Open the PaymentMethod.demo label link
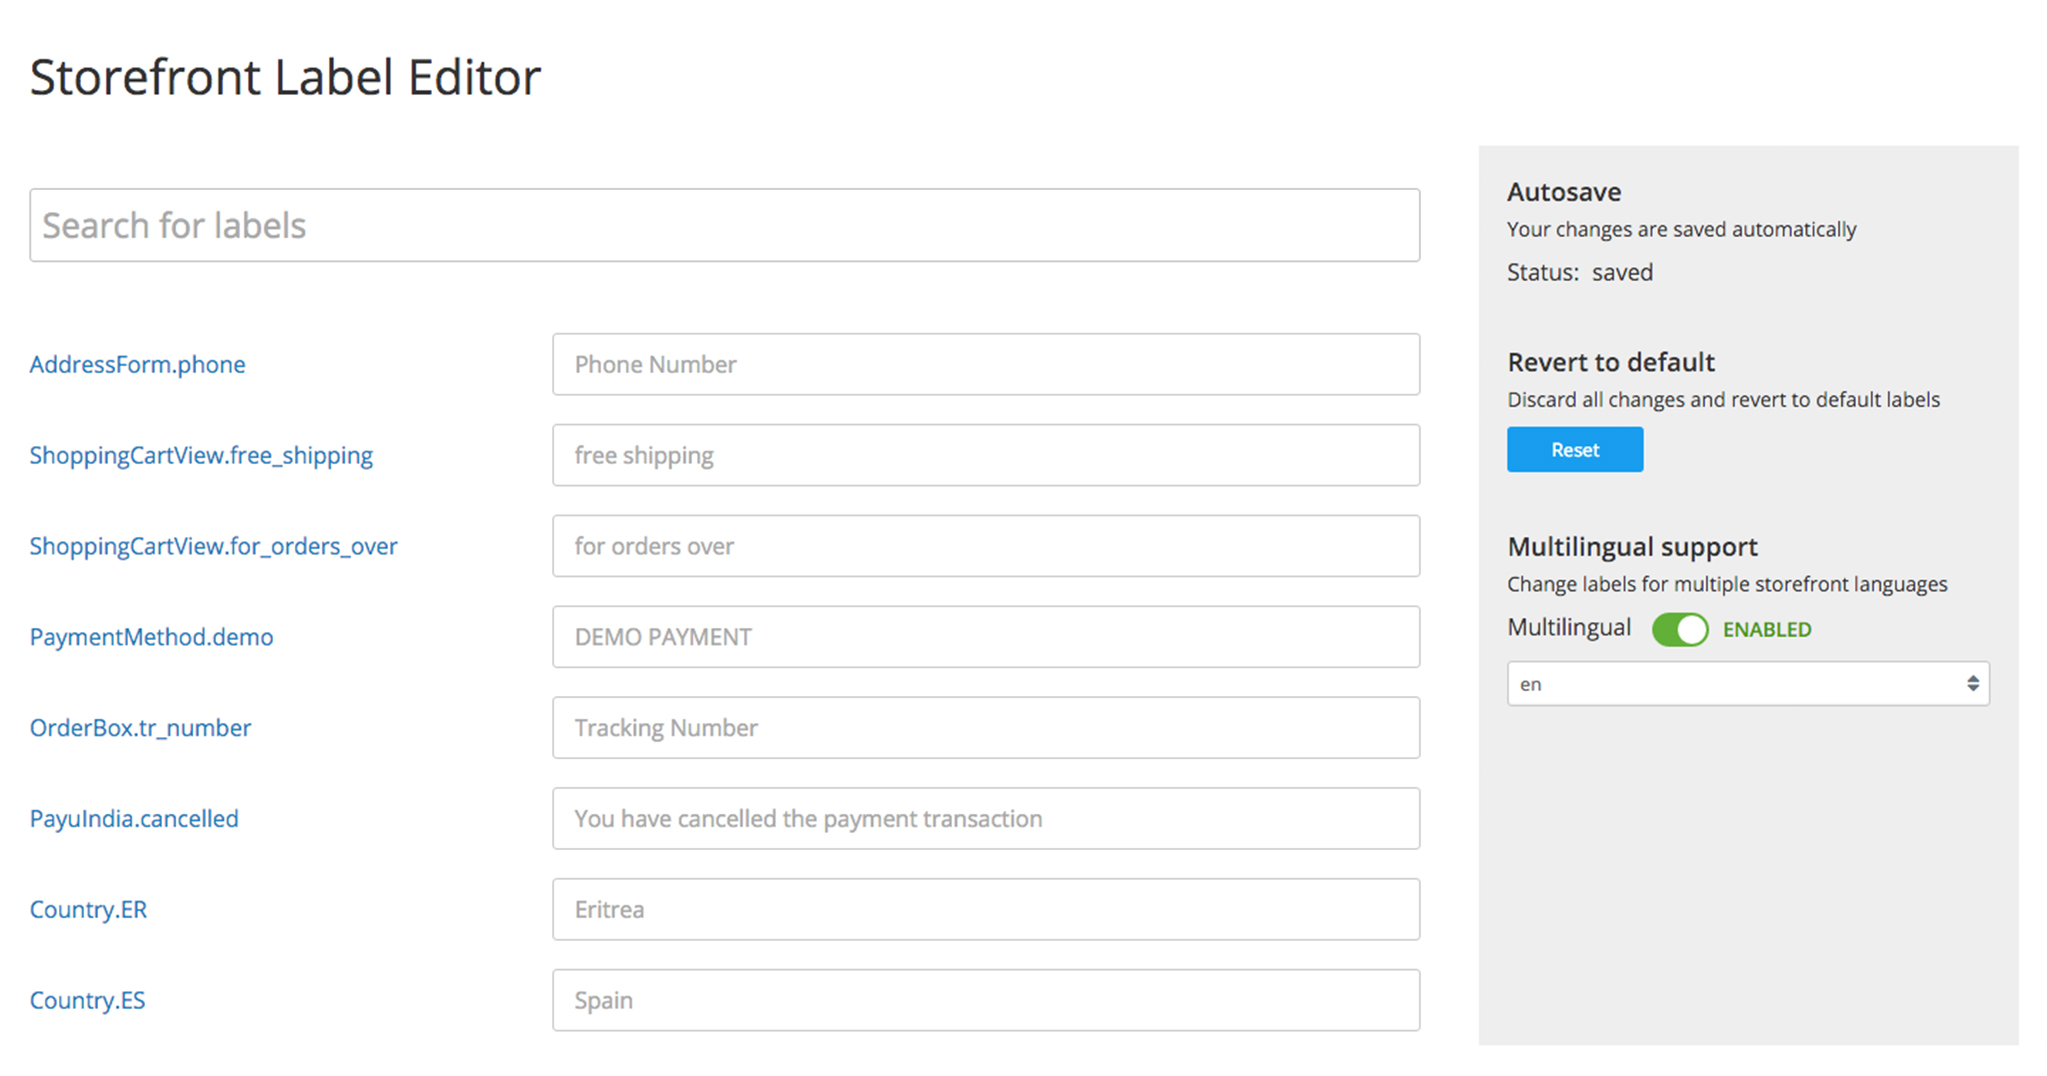This screenshot has height=1076, width=2047. (x=151, y=637)
